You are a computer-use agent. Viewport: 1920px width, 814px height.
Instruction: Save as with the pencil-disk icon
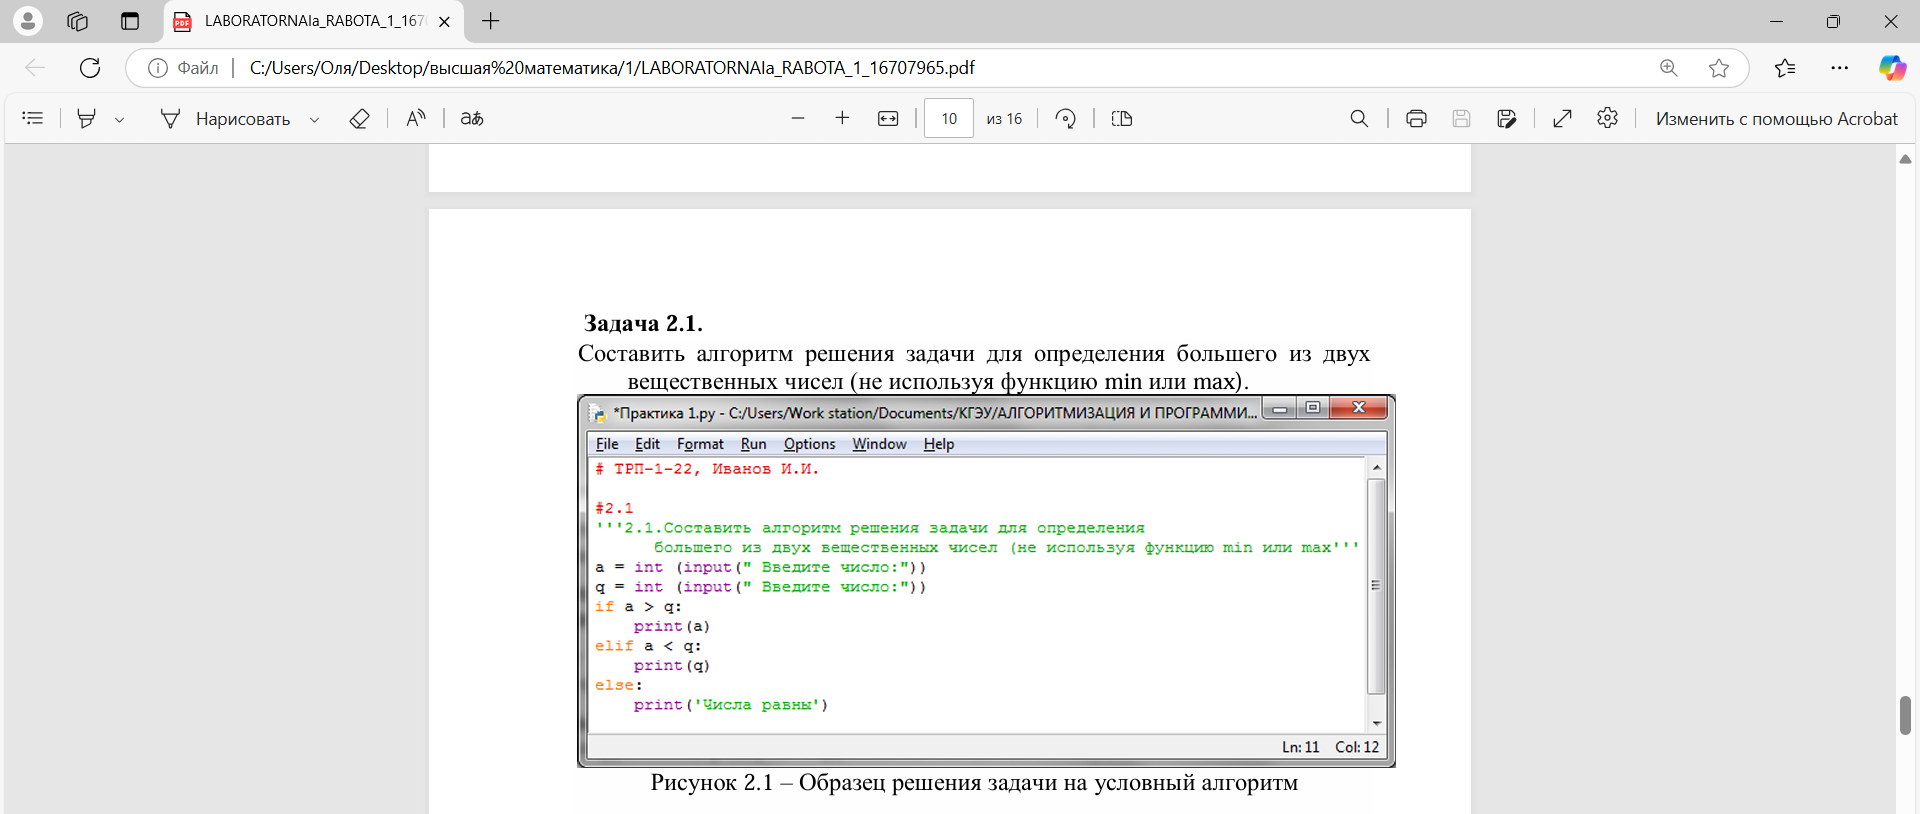tap(1507, 118)
